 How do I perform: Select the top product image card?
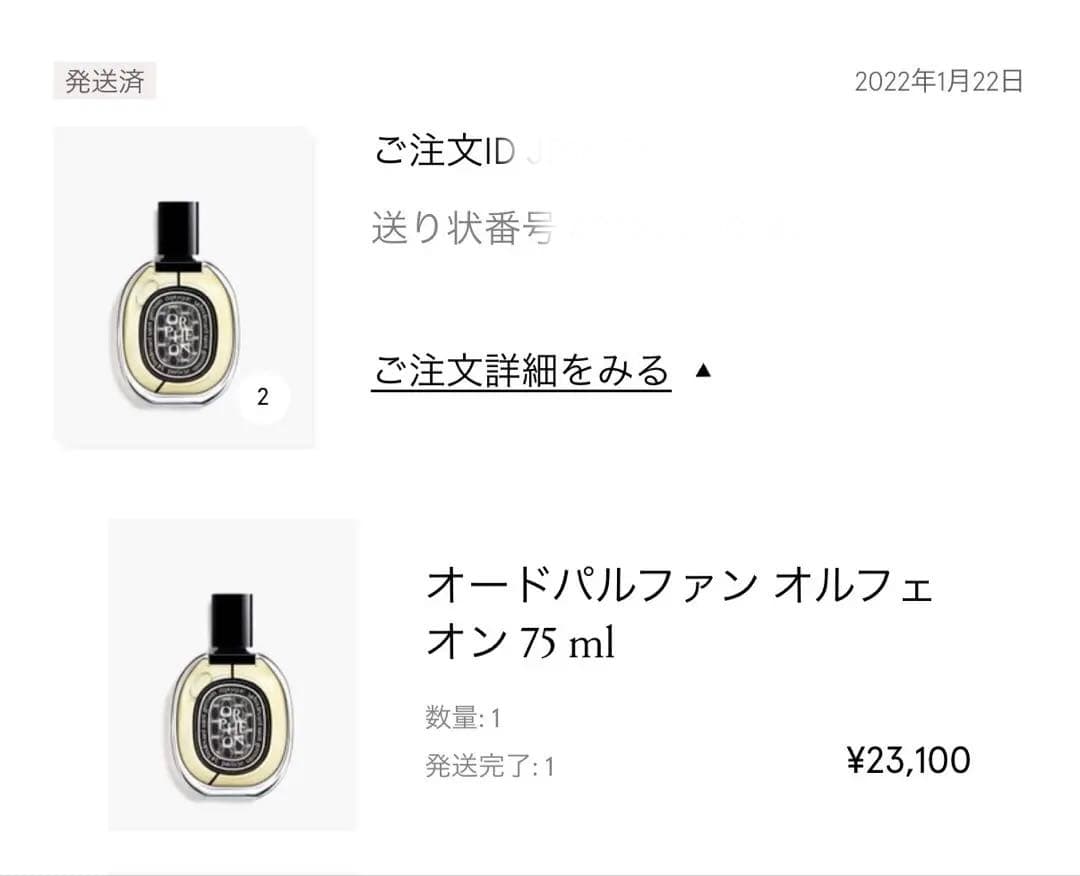pyautogui.click(x=185, y=285)
